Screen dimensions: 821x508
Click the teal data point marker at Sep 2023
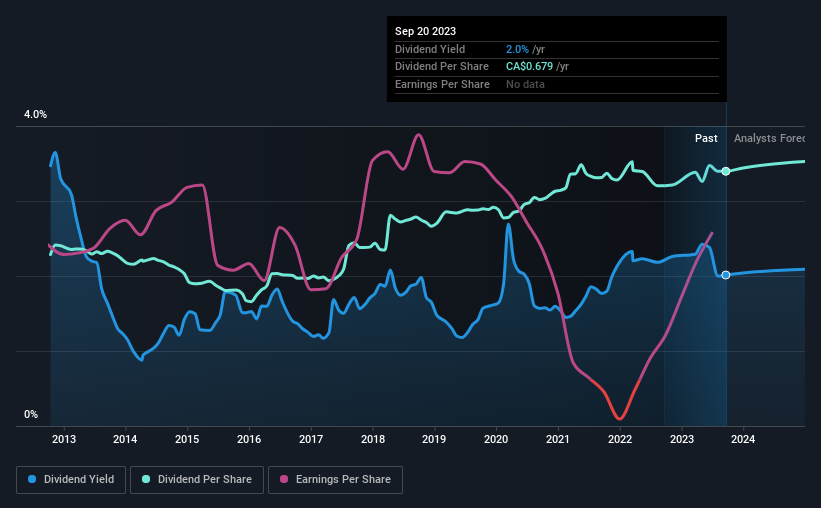coord(726,171)
